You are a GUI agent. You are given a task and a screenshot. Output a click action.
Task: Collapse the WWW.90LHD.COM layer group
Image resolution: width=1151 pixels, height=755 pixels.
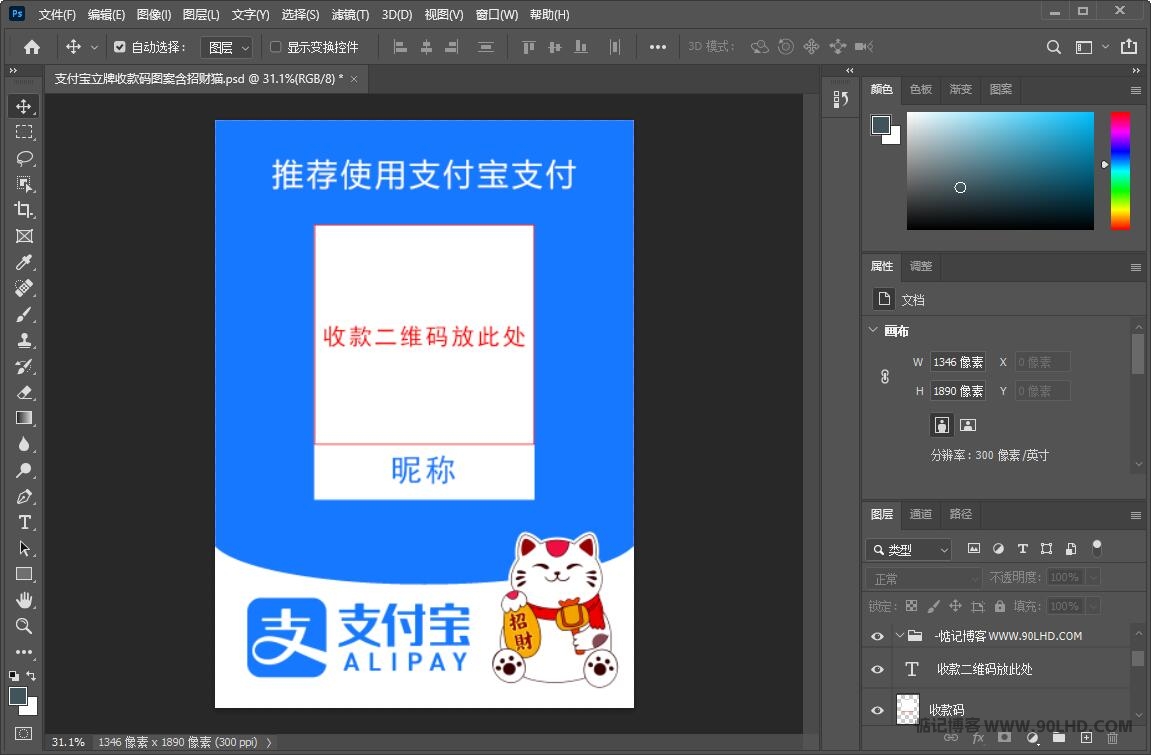click(899, 635)
